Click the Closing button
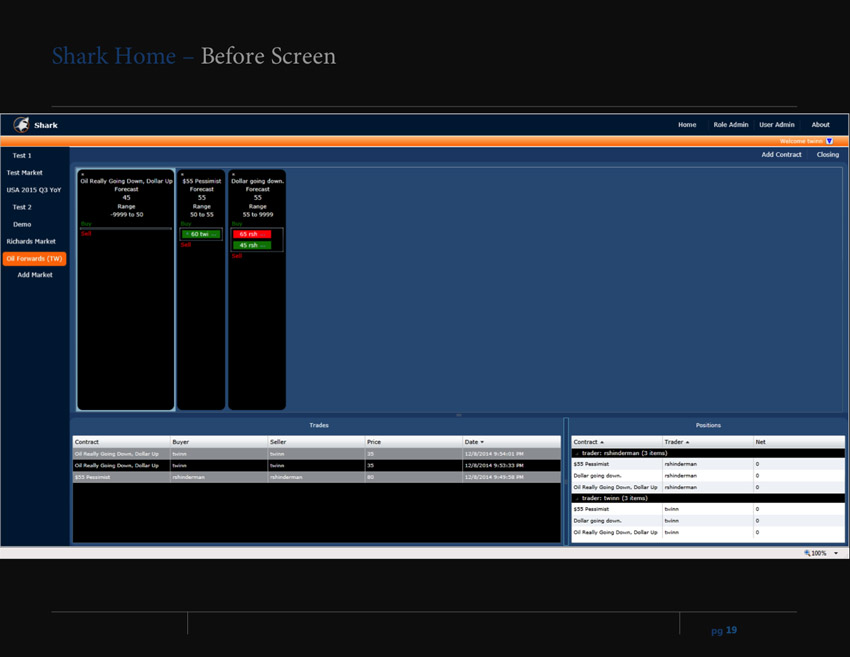850x657 pixels. pos(827,155)
